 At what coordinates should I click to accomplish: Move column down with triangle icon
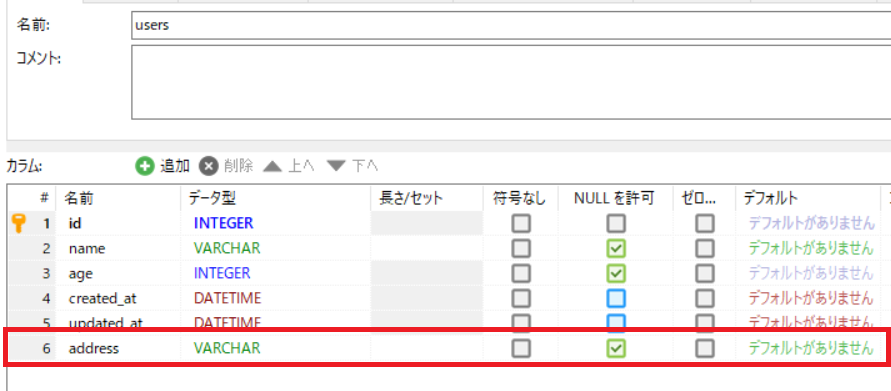click(336, 166)
